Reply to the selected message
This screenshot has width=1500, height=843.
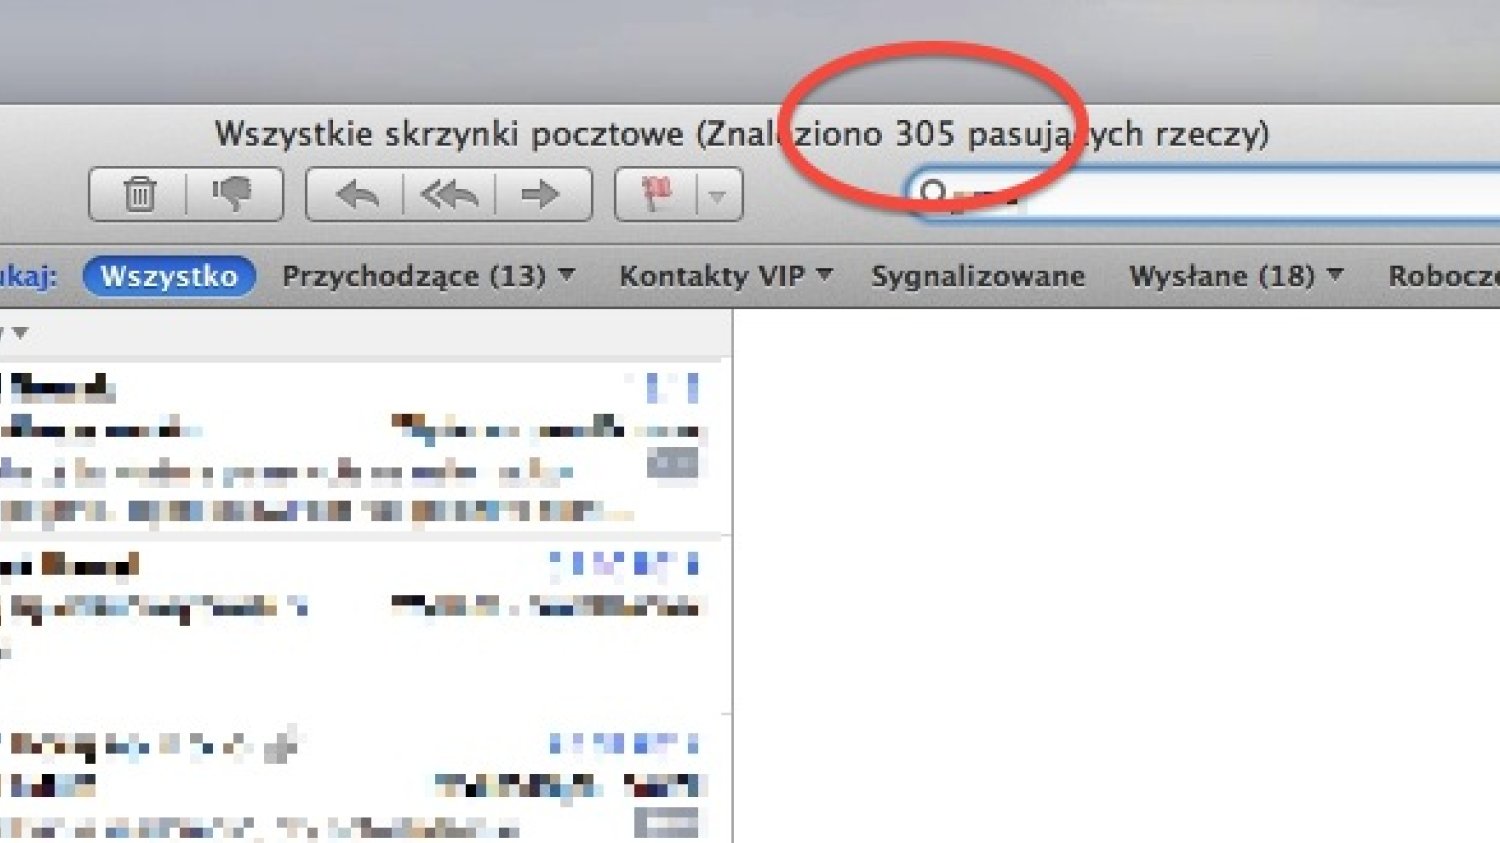pos(355,194)
